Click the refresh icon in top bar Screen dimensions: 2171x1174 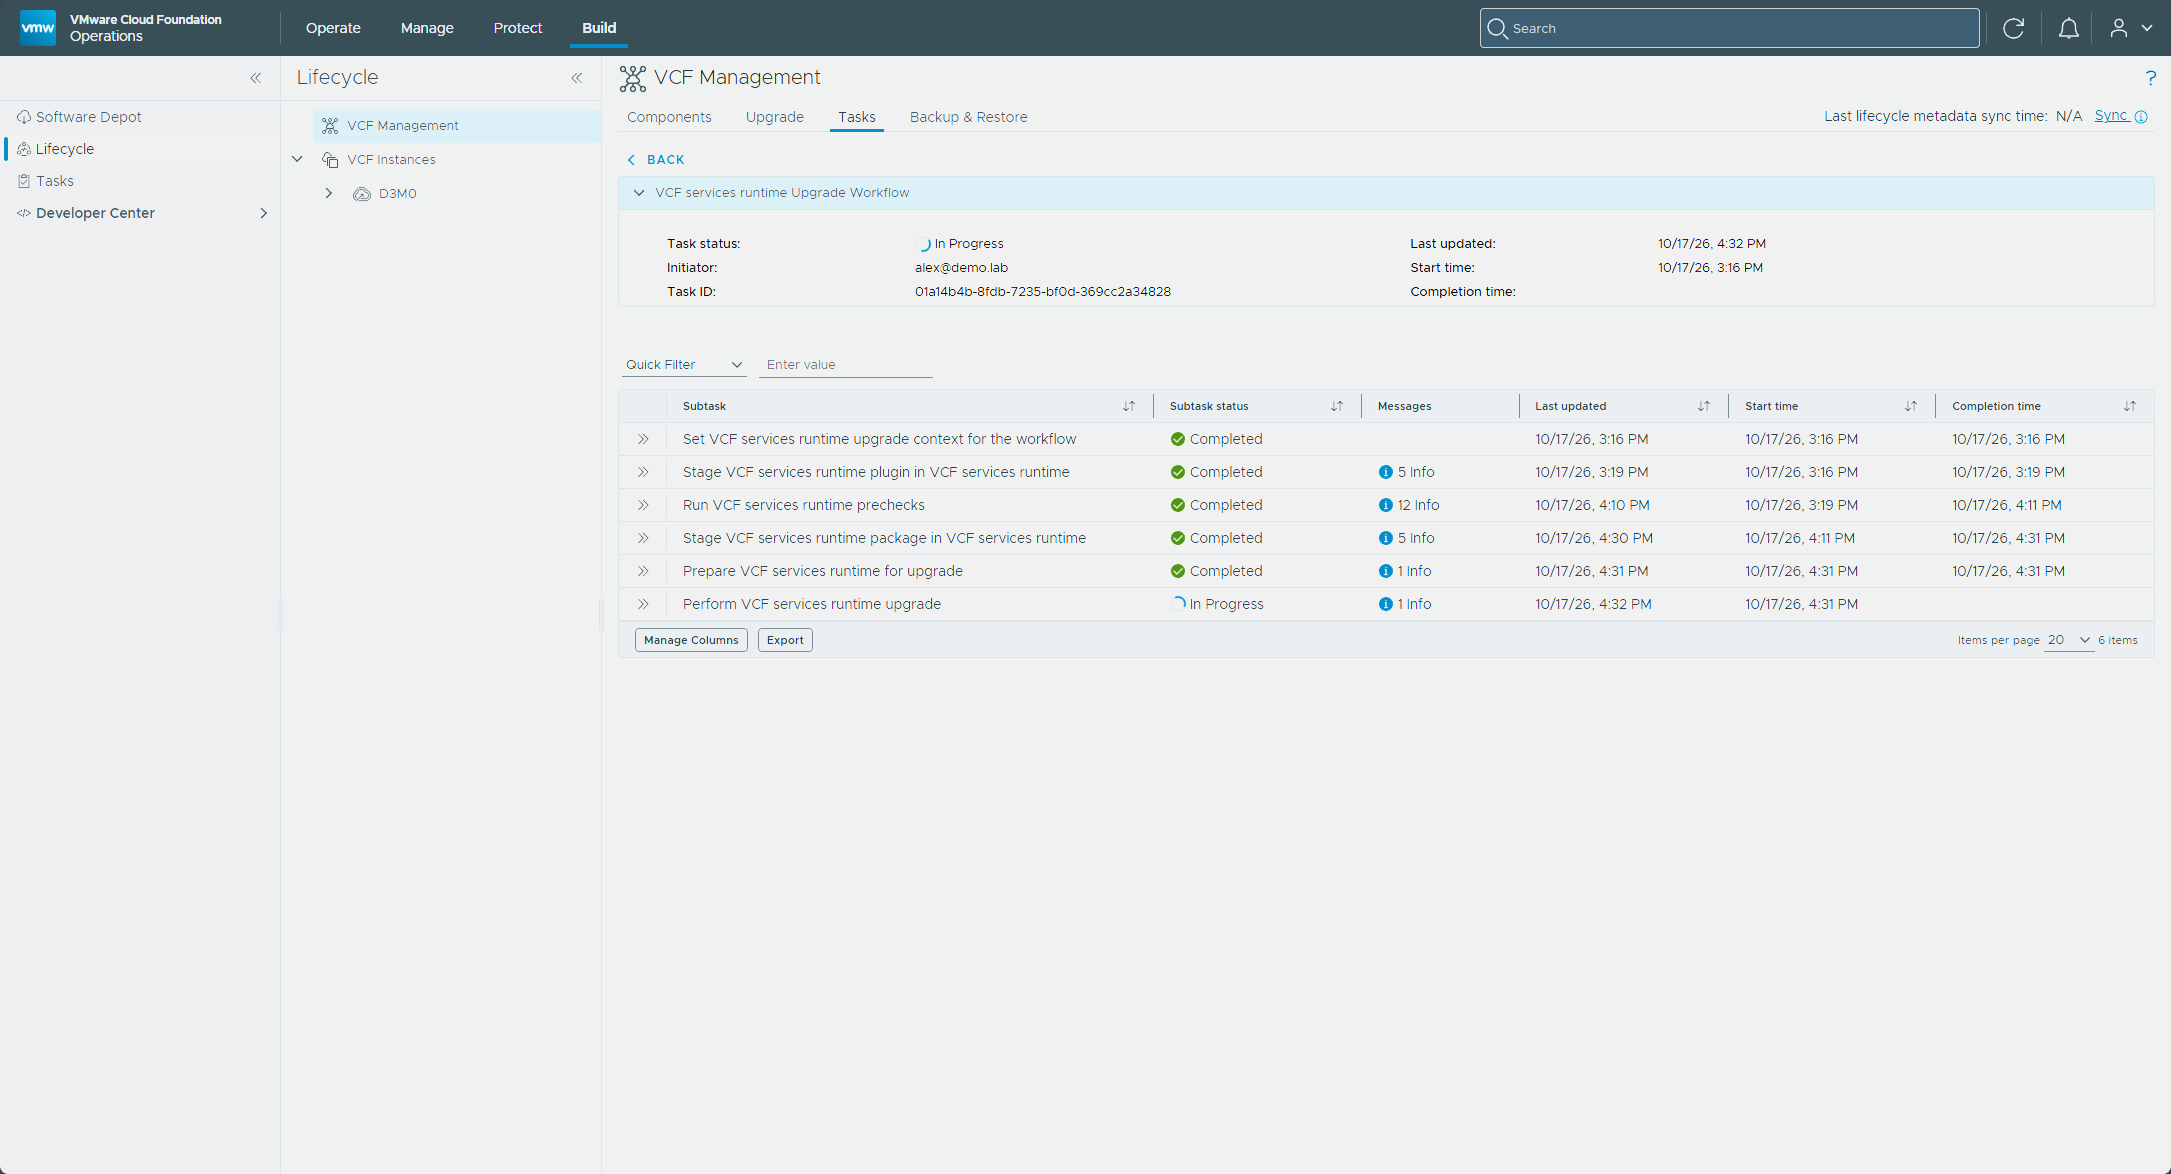pyautogui.click(x=2013, y=28)
